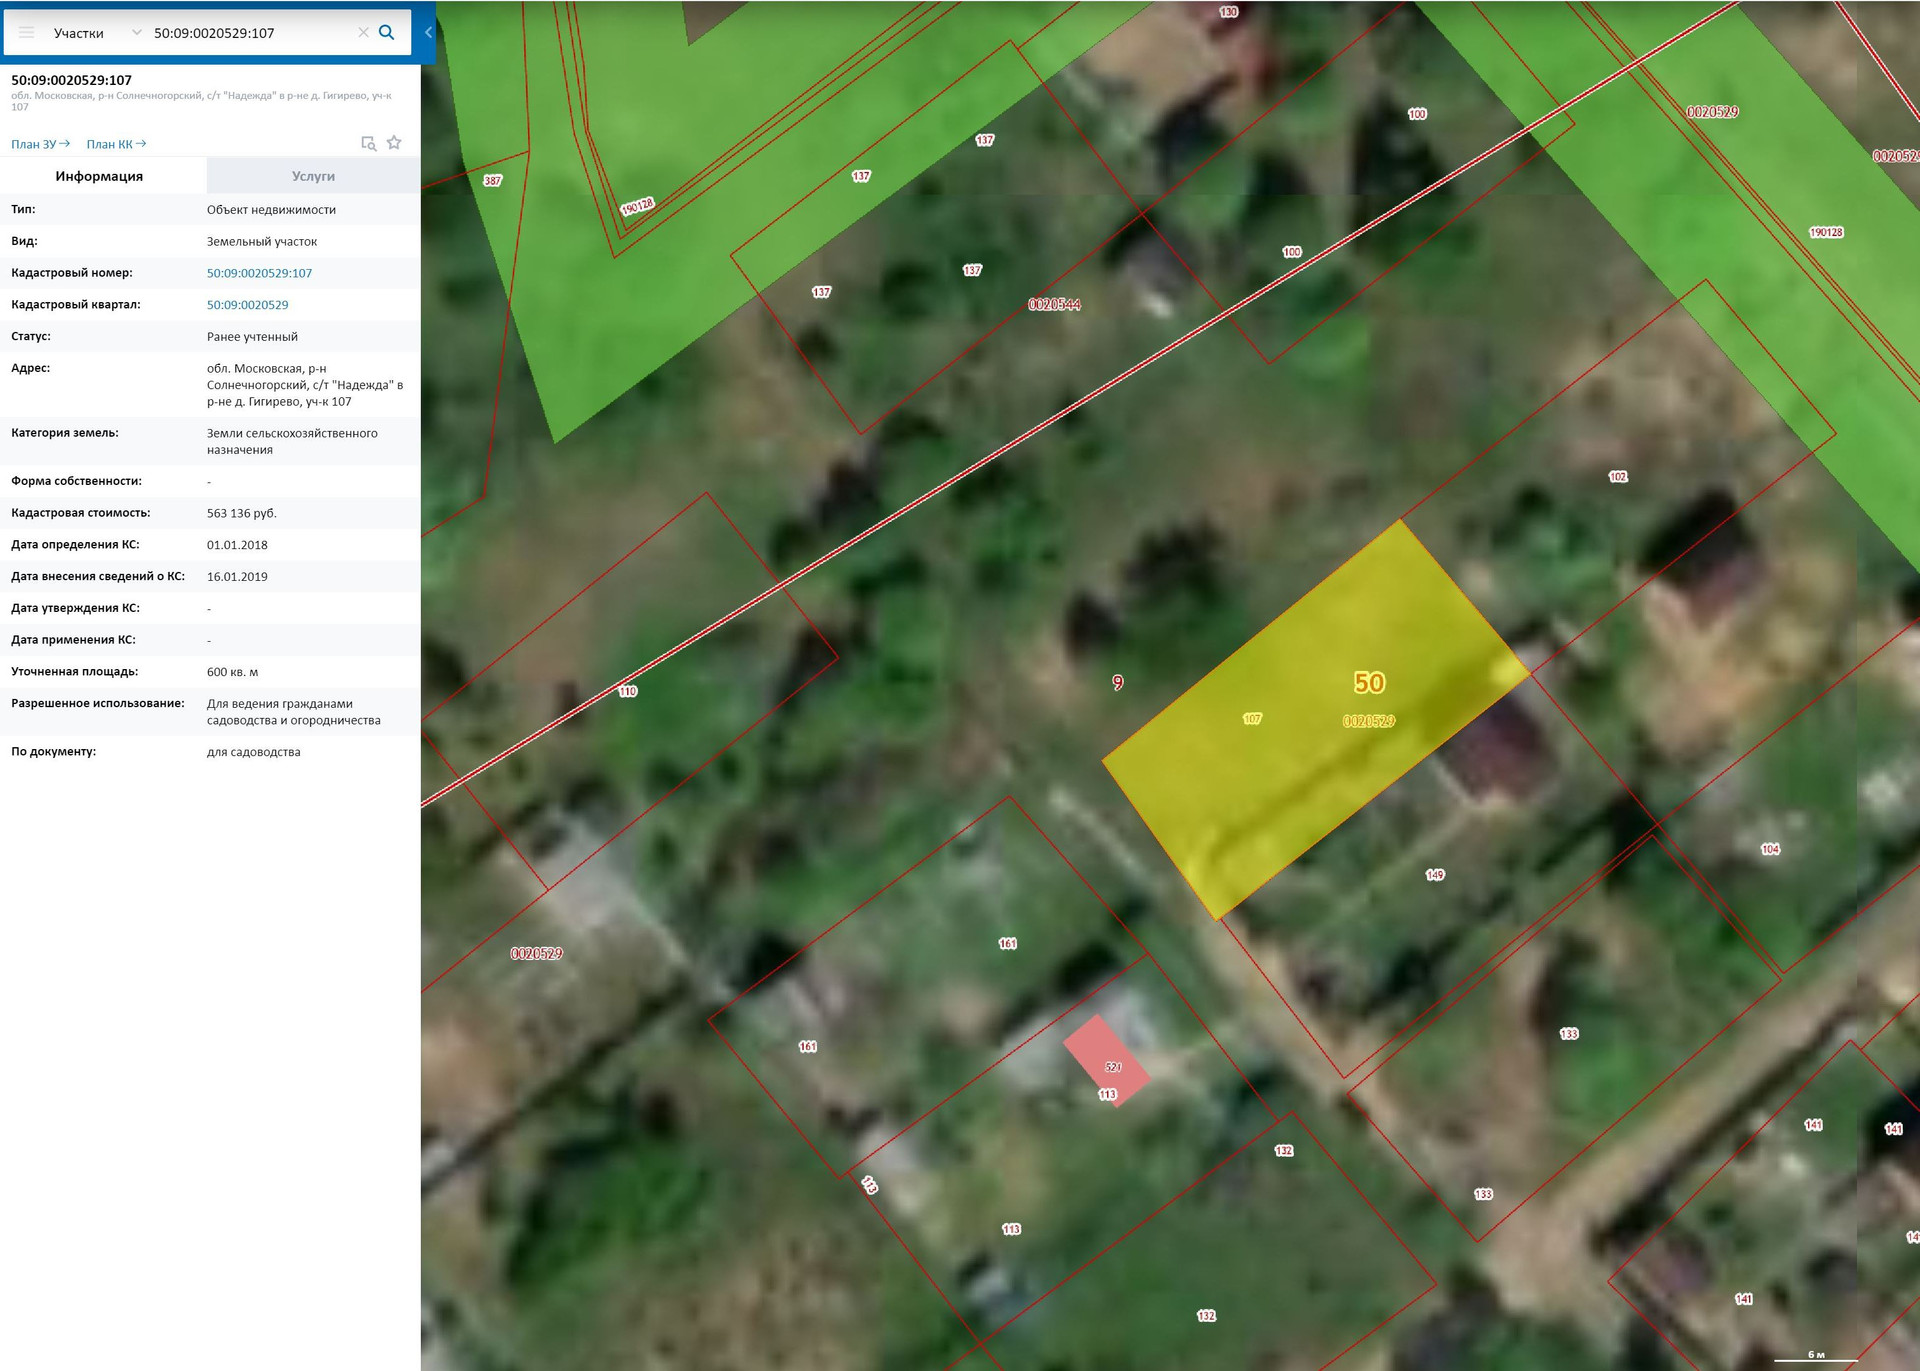Add parcel to favorites with star icon
Viewport: 1920px width, 1371px height.
394,143
